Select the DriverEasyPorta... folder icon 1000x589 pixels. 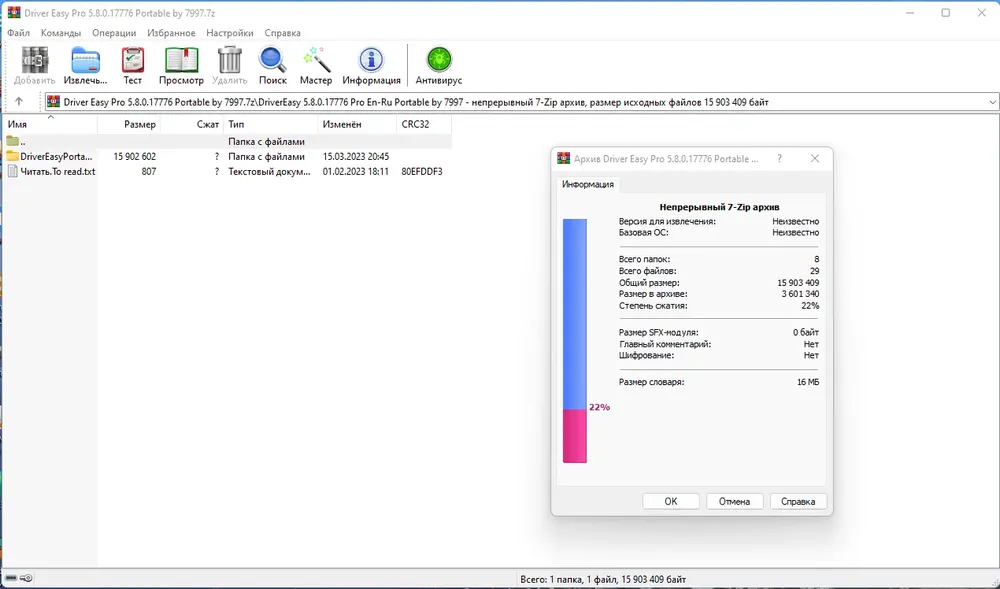13,156
